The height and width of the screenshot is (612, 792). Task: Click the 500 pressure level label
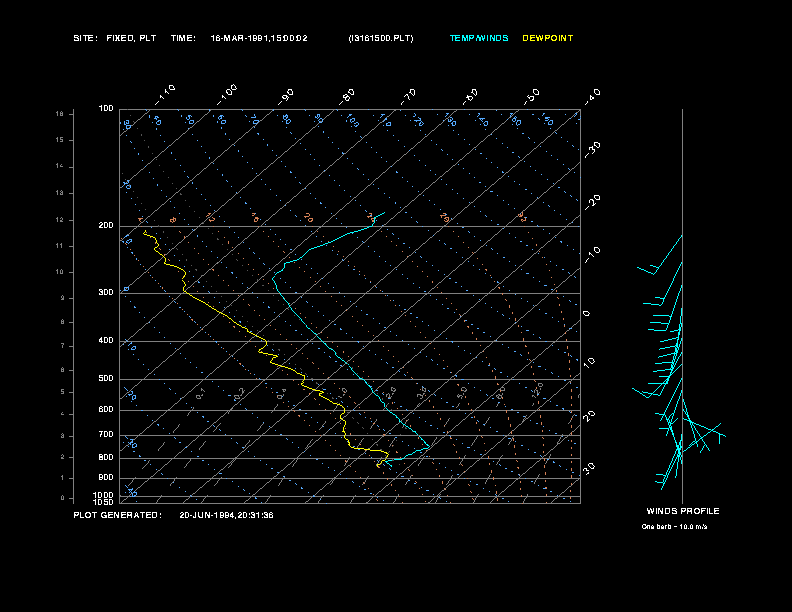(x=106, y=379)
